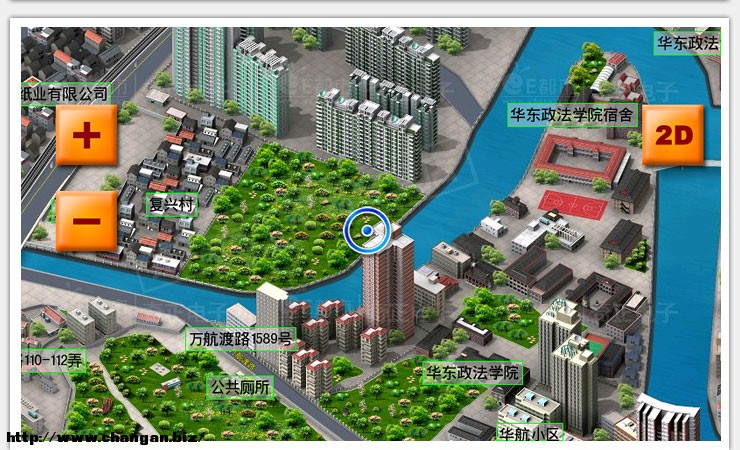Select the 复兴村 map label
The width and height of the screenshot is (740, 450).
click(x=169, y=205)
